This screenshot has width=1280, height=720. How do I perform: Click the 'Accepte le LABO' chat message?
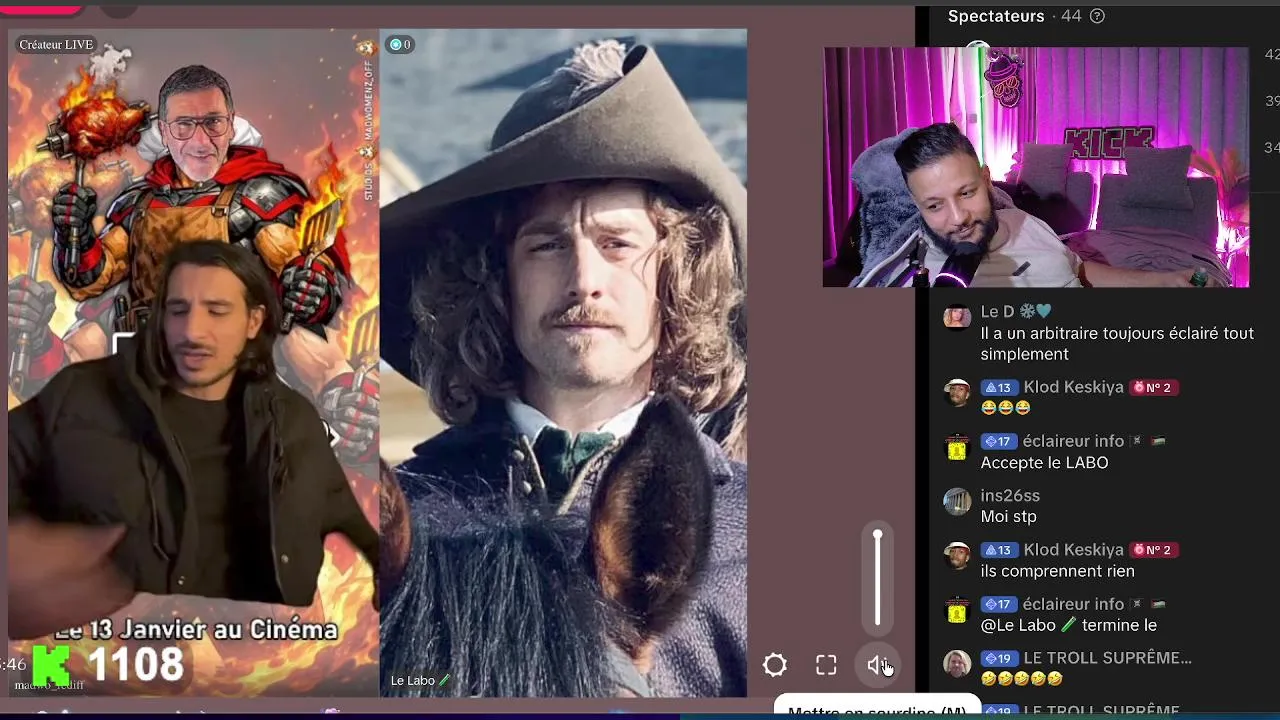click(x=1044, y=463)
